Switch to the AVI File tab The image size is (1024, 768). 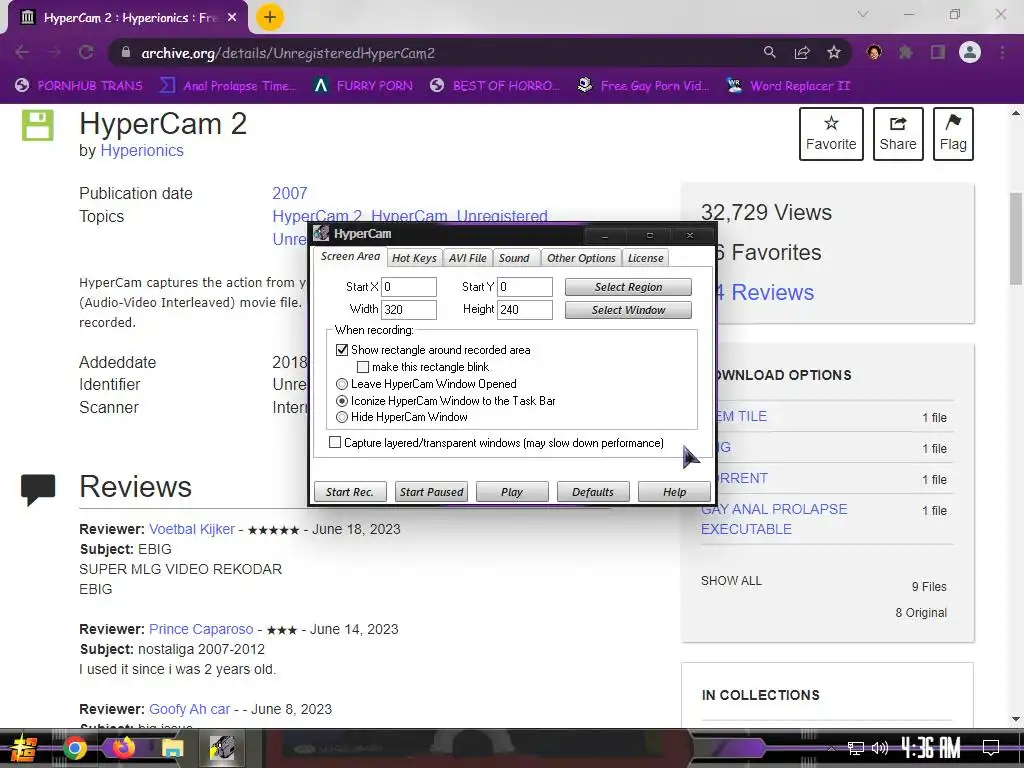point(468,258)
